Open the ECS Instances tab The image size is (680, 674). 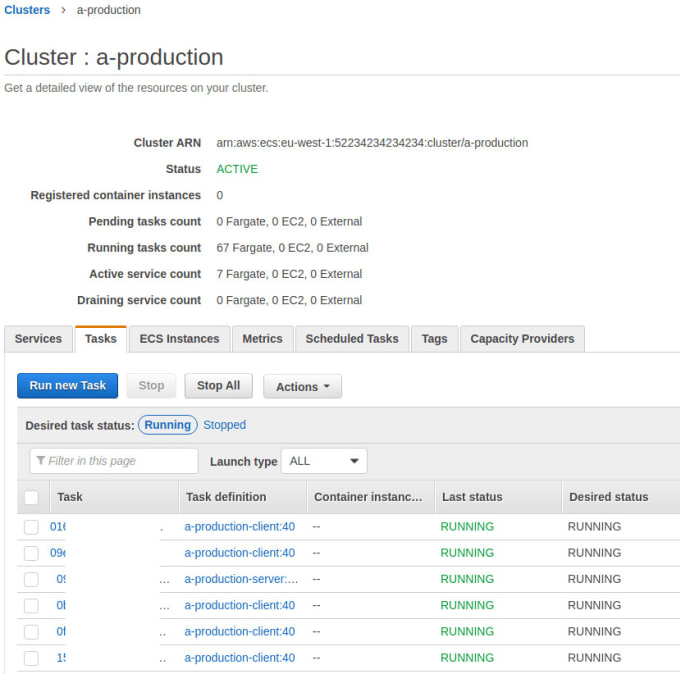coord(179,339)
